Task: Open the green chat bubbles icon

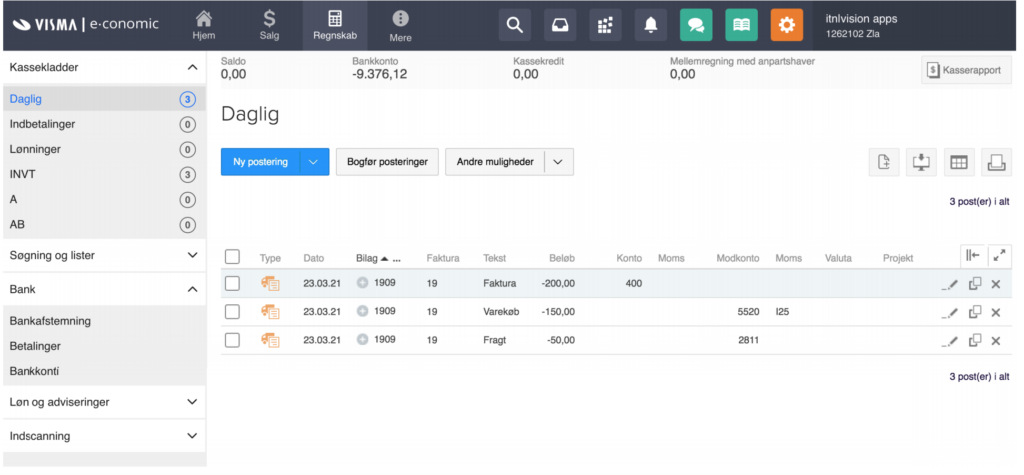Action: click(696, 25)
